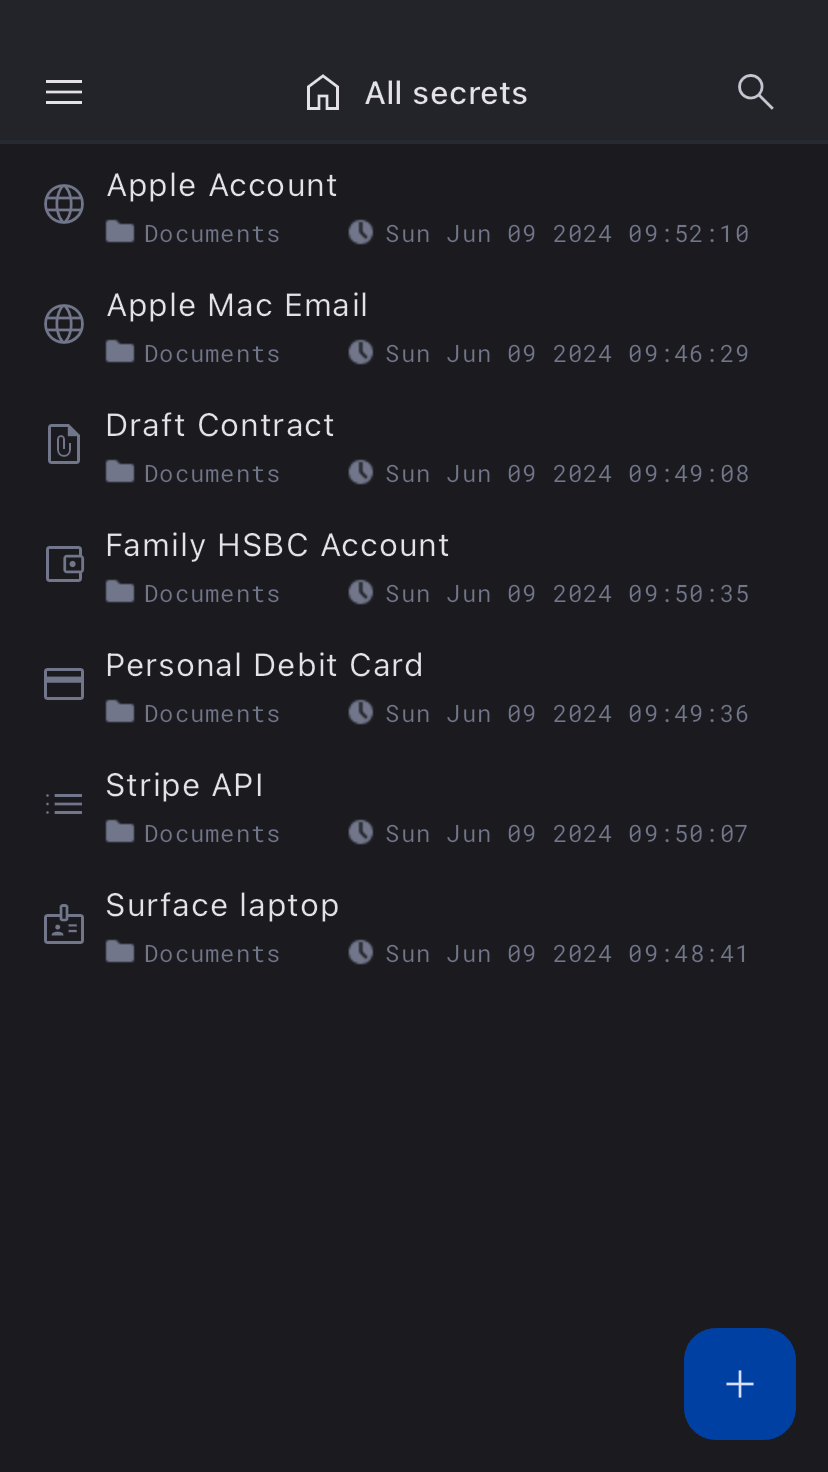Click the globe icon for Apple Account
This screenshot has width=828, height=1472.
pos(64,205)
